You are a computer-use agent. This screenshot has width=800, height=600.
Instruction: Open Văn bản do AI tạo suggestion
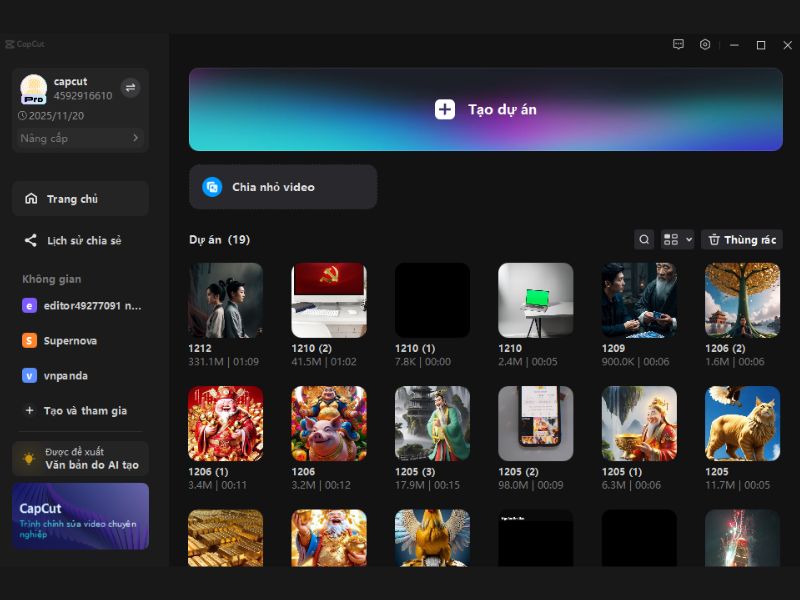click(80, 458)
